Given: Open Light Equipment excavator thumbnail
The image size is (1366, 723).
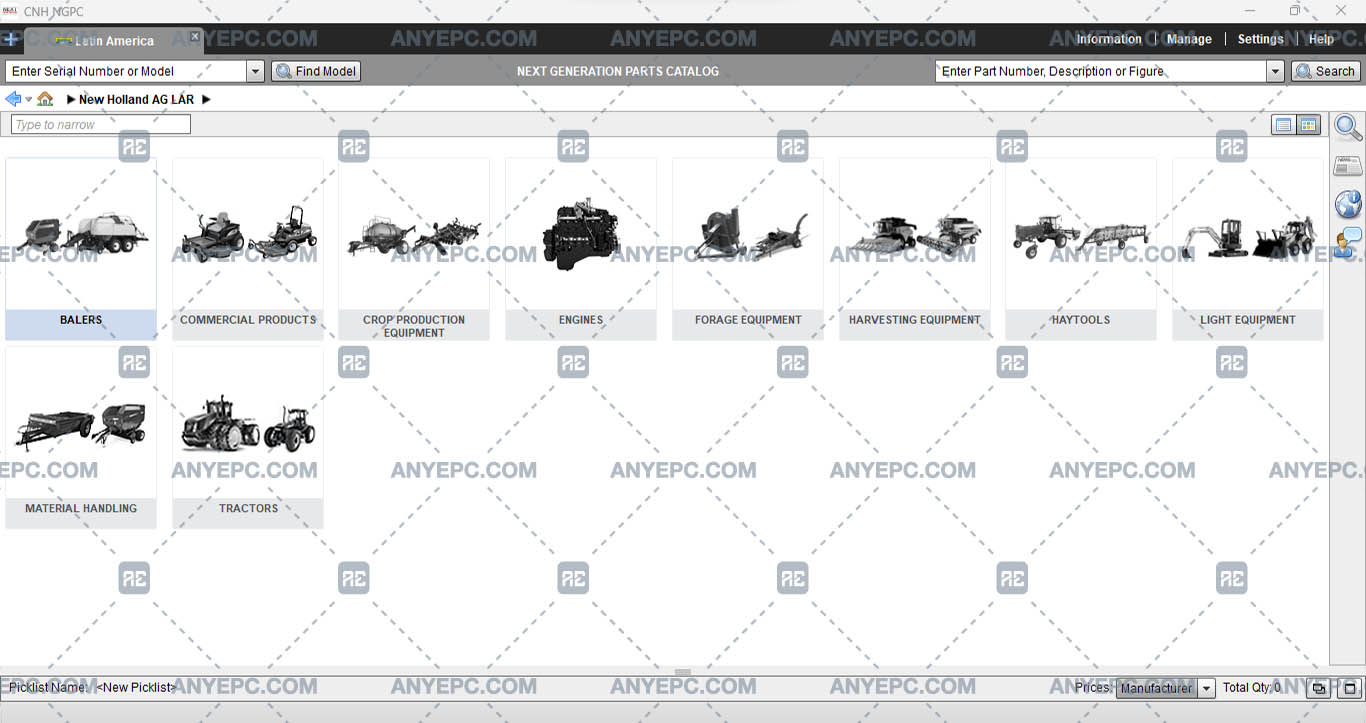Looking at the screenshot, I should [1248, 234].
